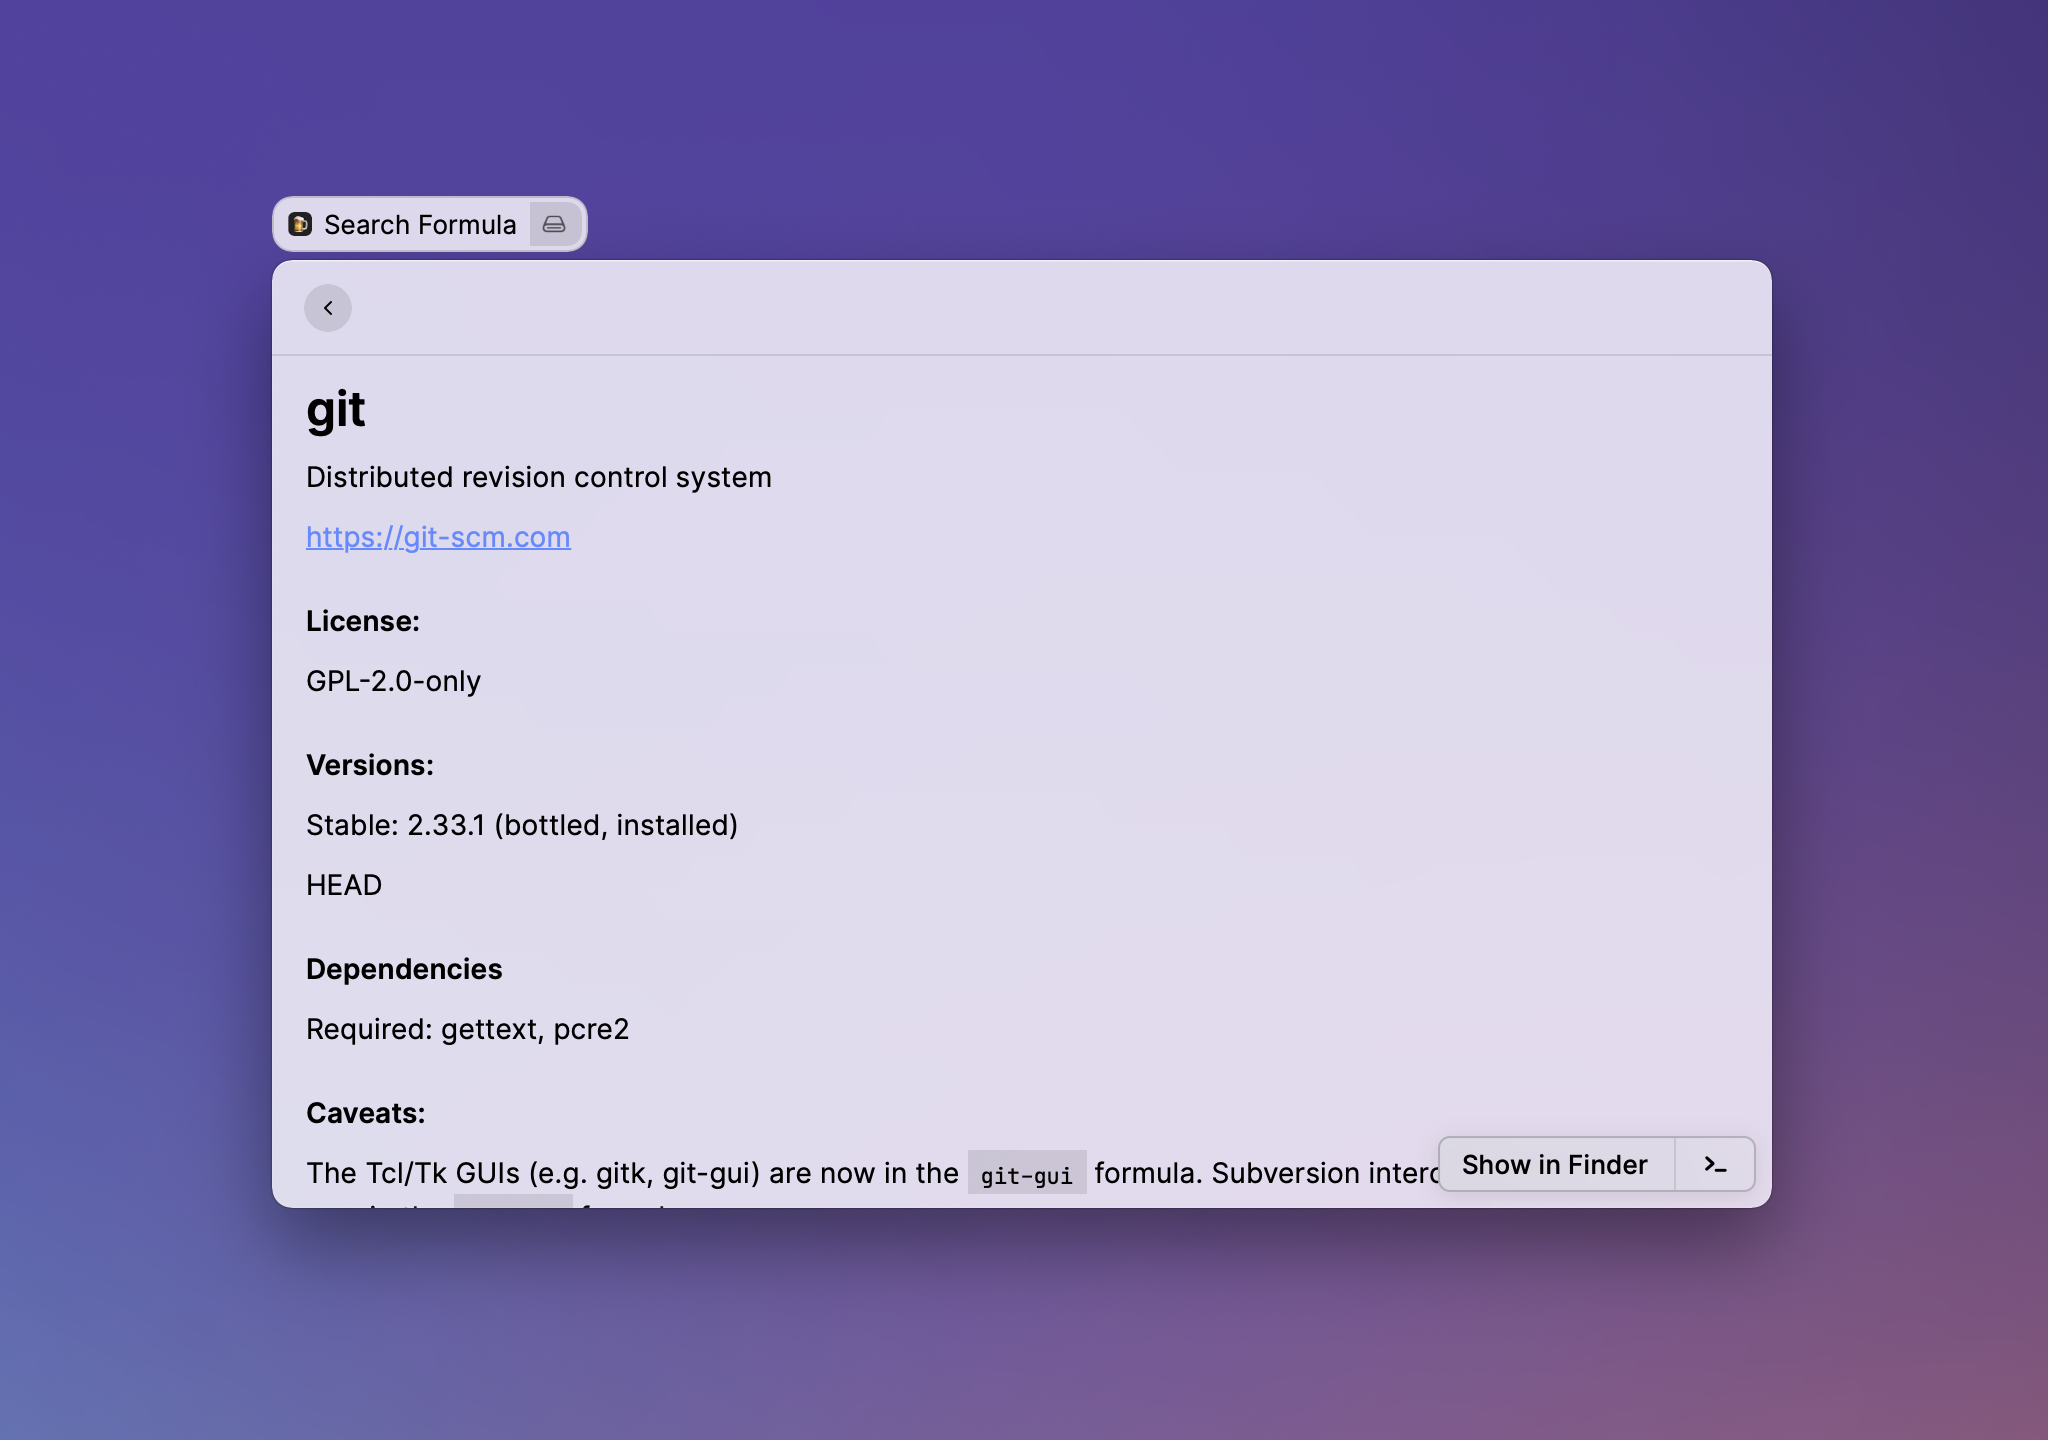Open the terminal prompt action panel
The width and height of the screenshot is (2048, 1440).
click(1715, 1164)
